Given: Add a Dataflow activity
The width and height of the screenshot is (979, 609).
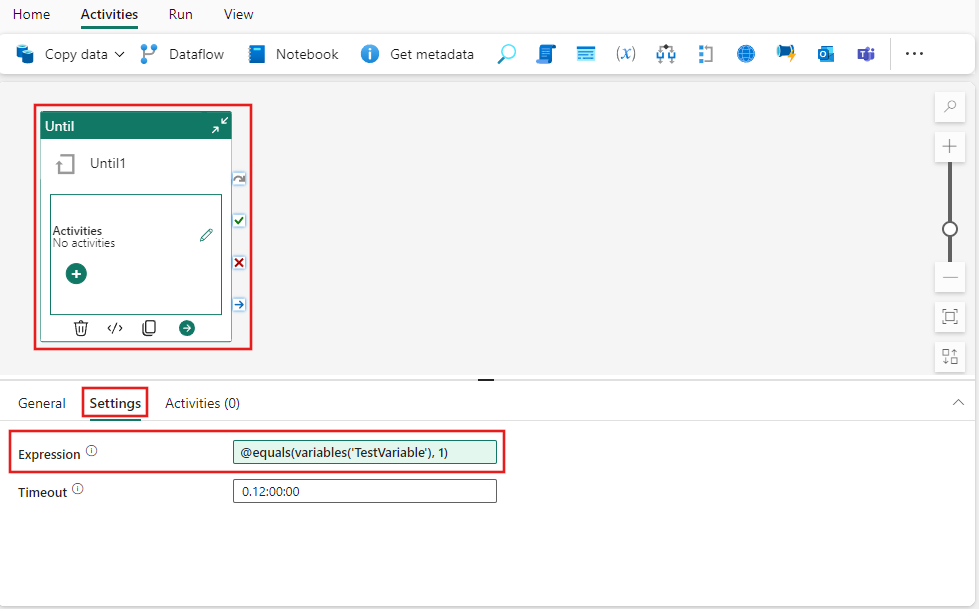Looking at the screenshot, I should tap(182, 54).
